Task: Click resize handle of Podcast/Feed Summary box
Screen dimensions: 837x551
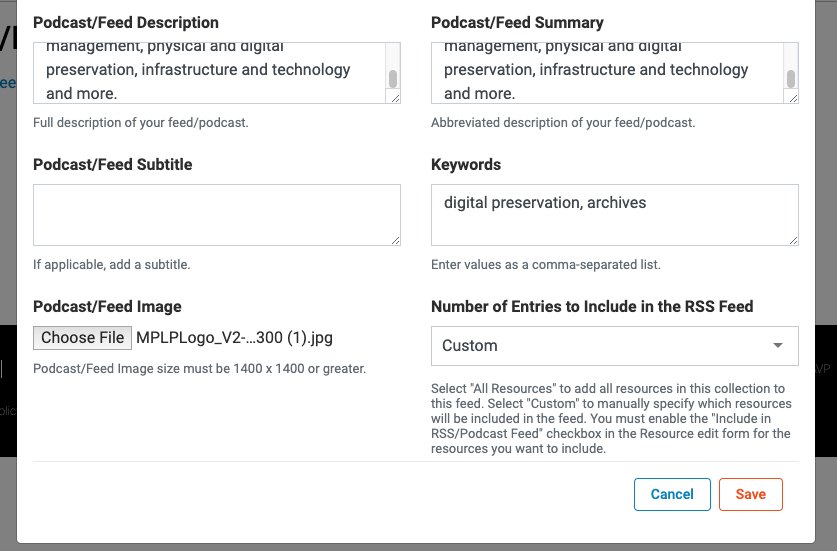Action: point(793,98)
